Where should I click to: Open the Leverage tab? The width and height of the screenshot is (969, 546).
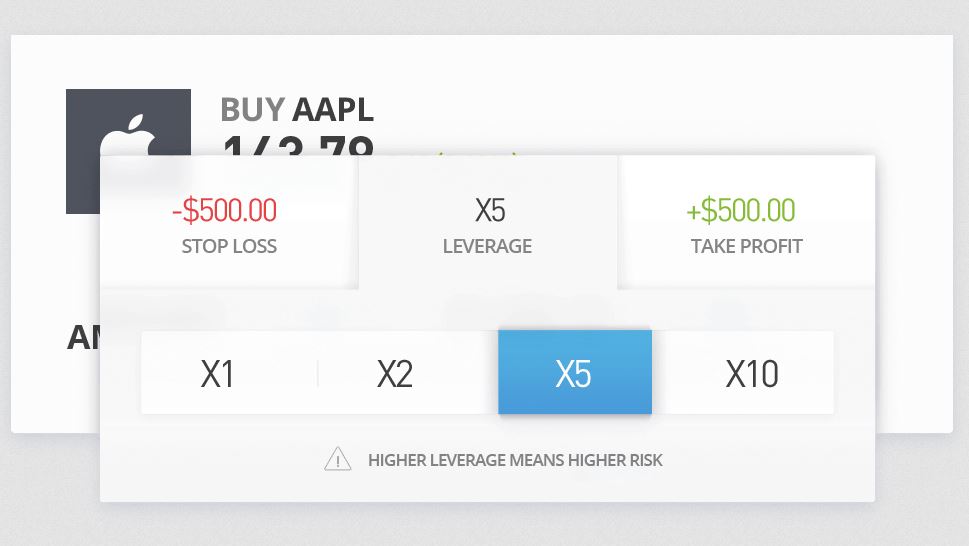pos(488,222)
